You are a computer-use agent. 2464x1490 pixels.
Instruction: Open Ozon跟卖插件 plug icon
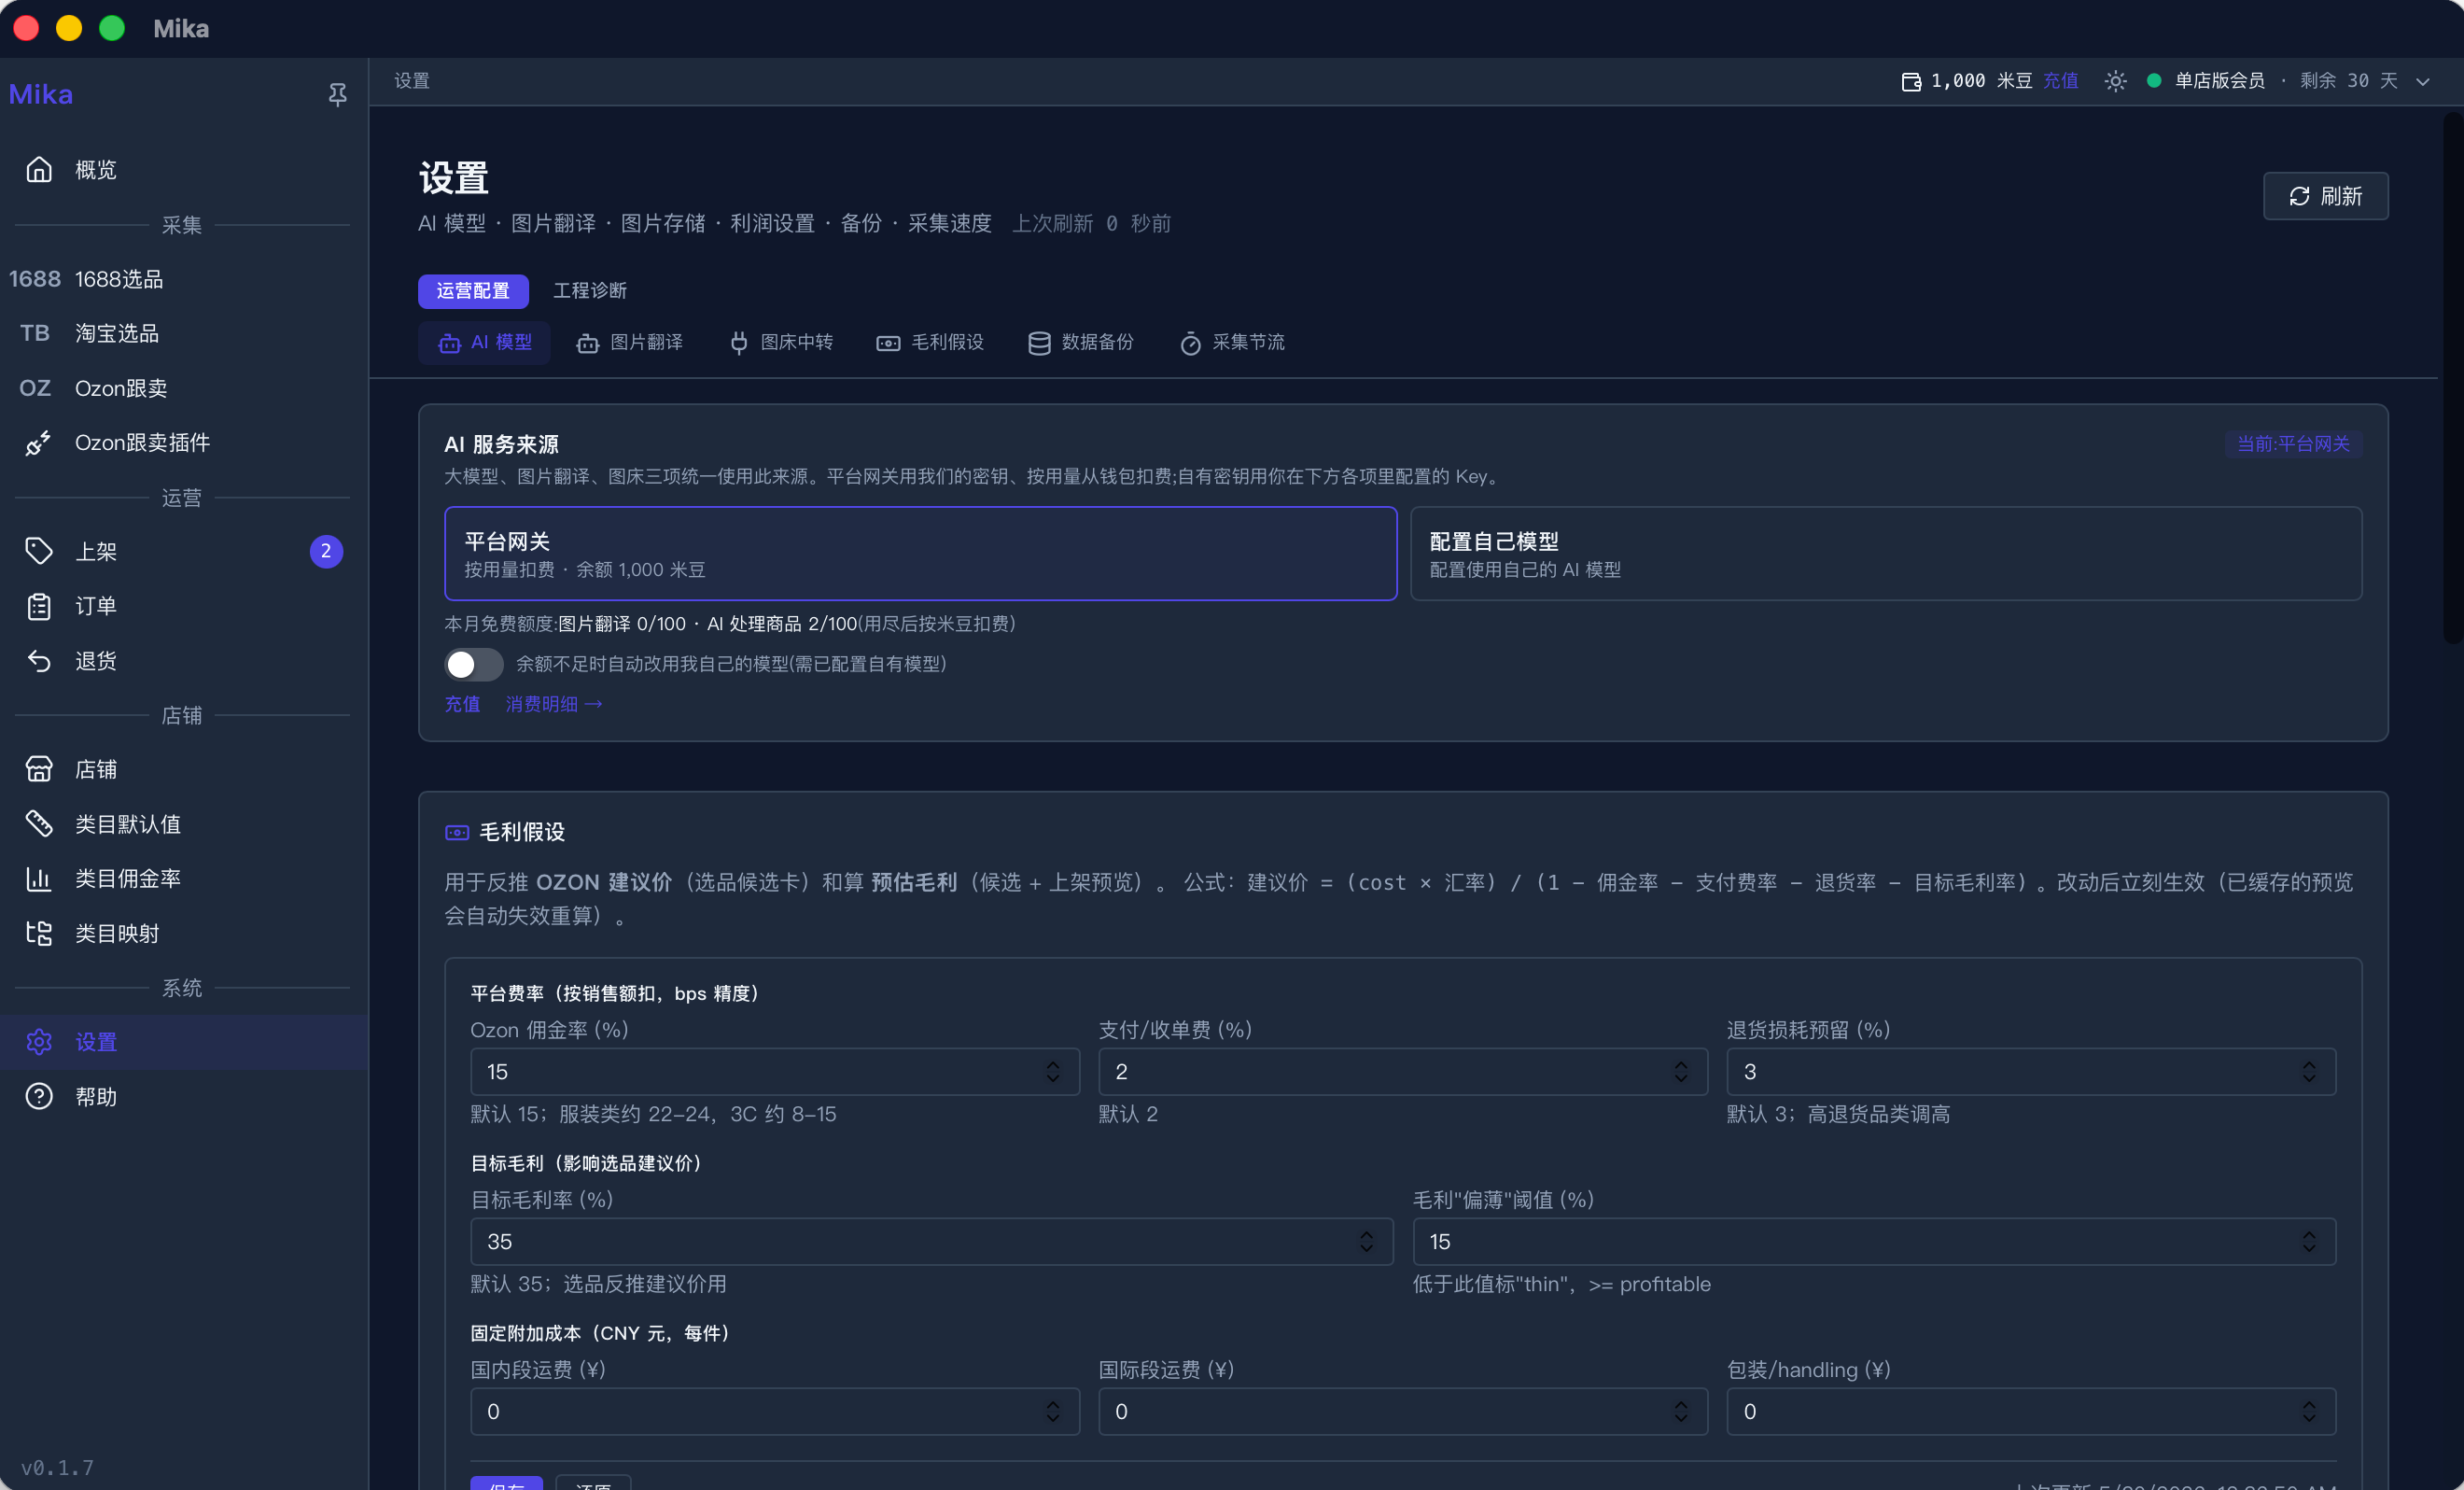(x=39, y=443)
